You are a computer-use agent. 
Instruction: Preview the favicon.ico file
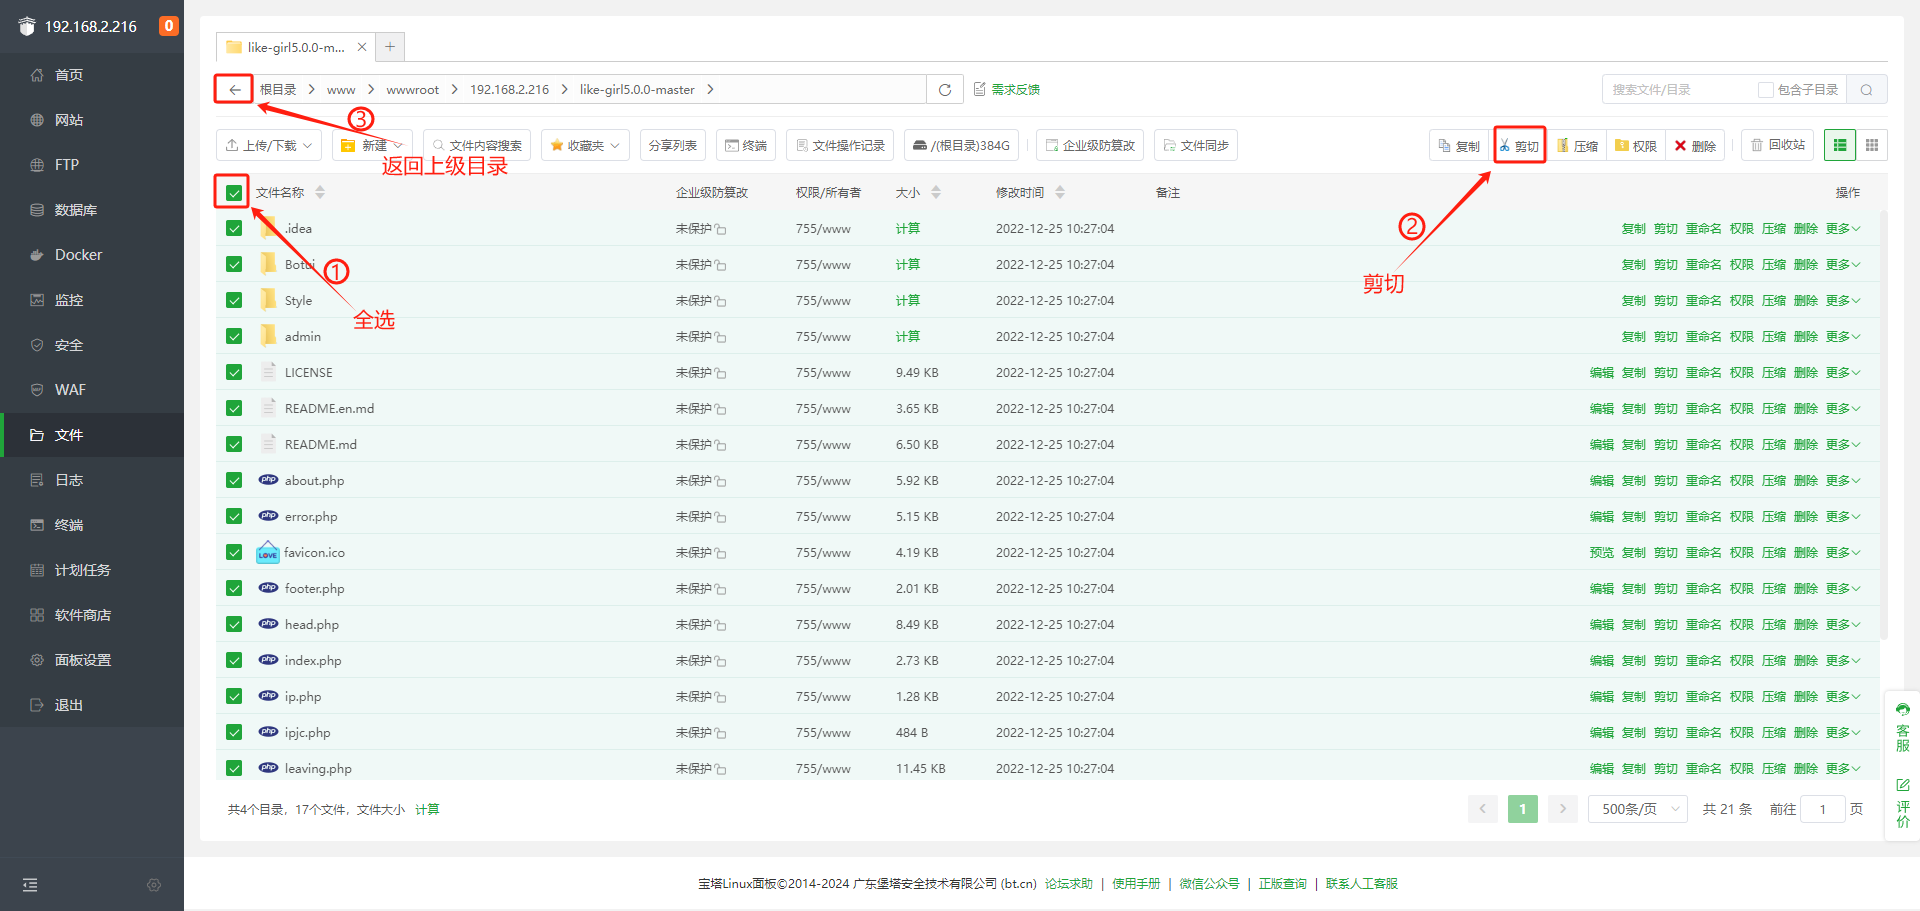click(x=1601, y=552)
